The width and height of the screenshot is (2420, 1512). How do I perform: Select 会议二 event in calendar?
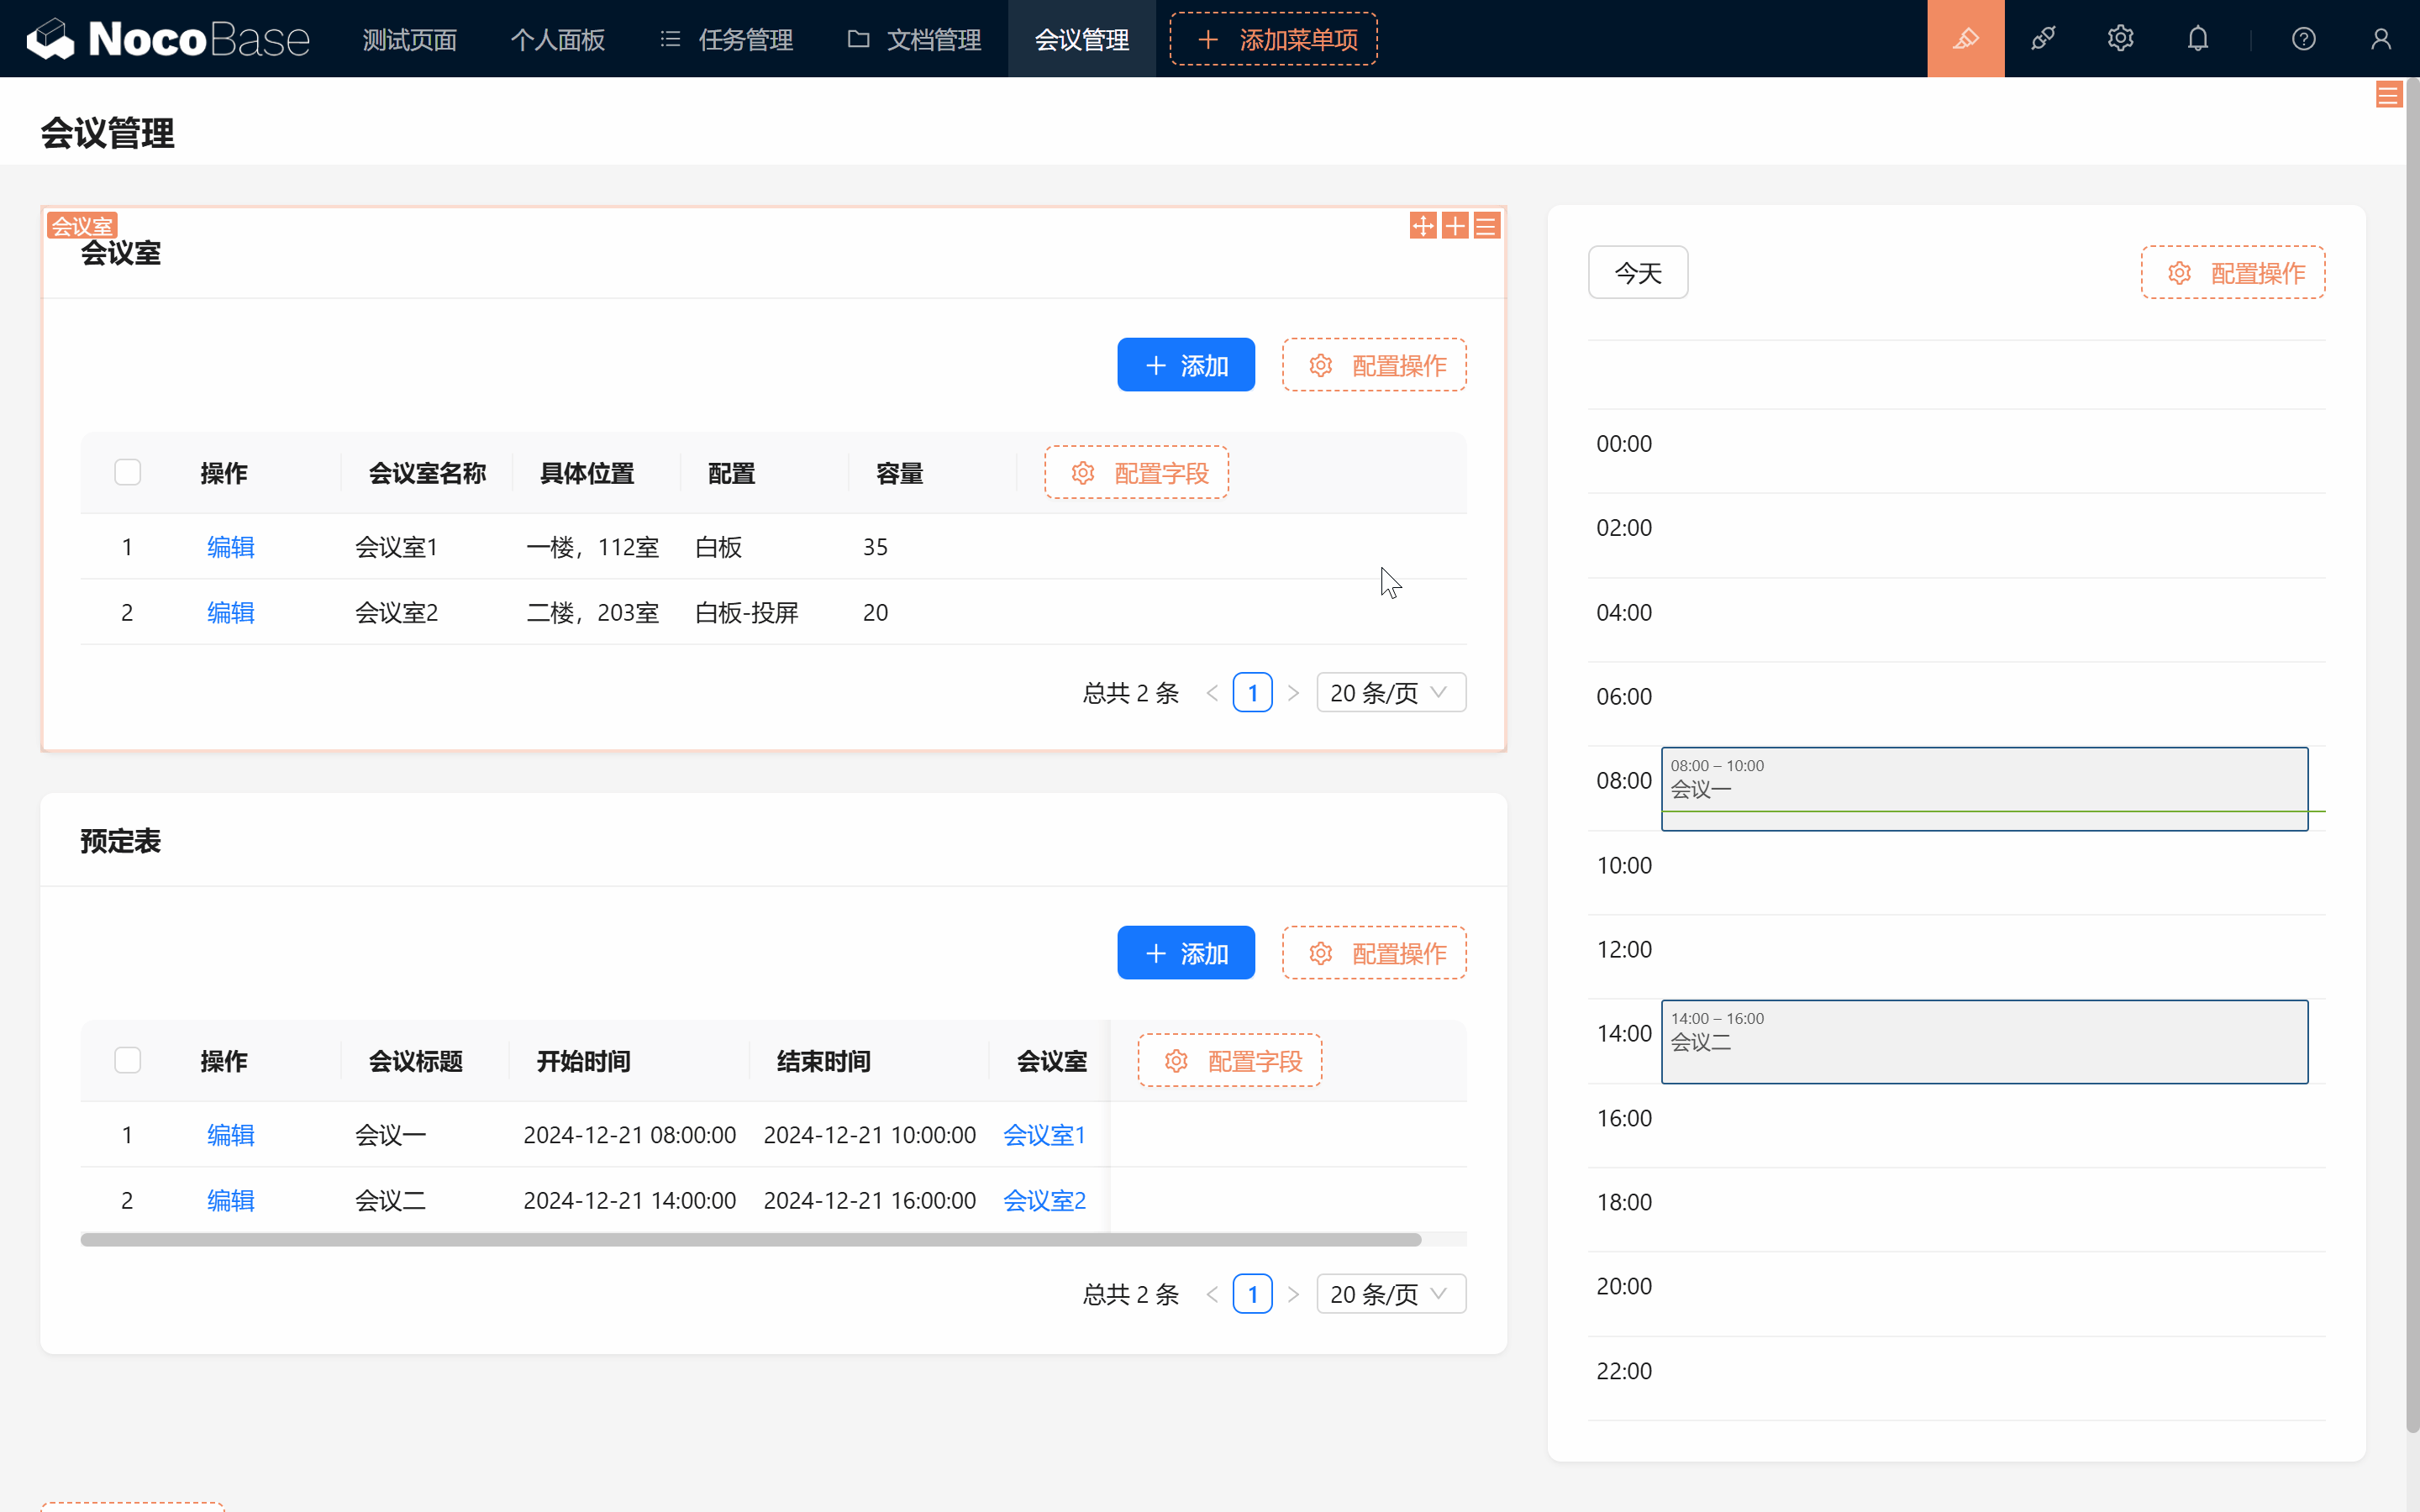pos(1984,1042)
